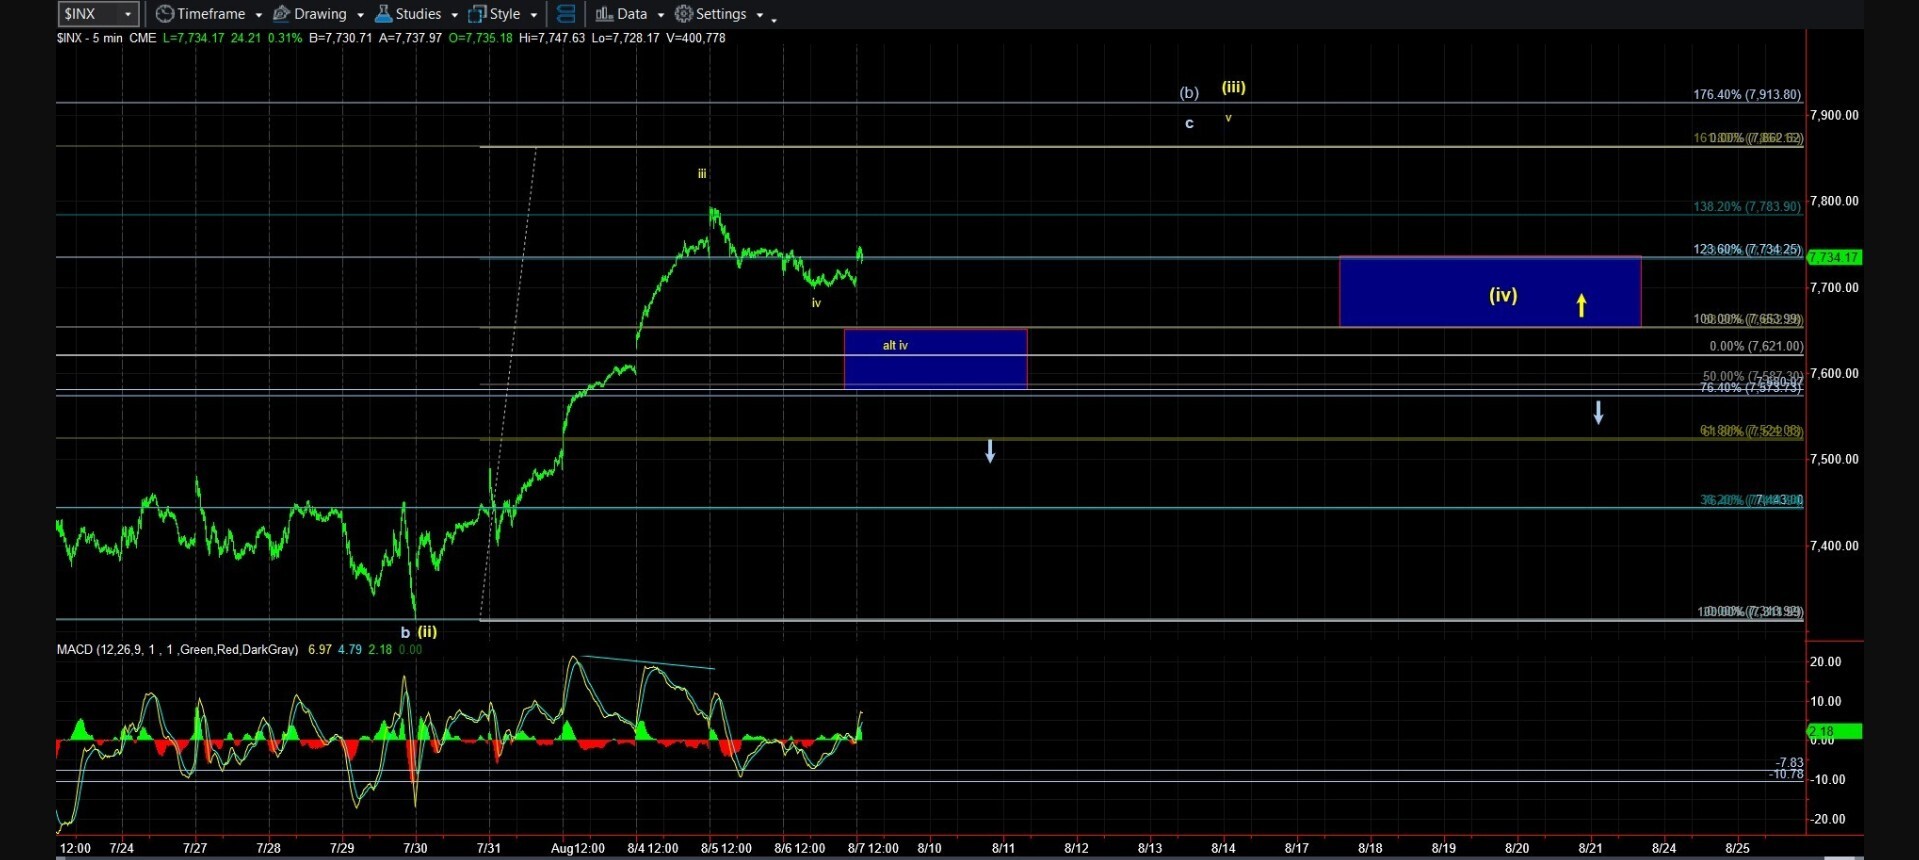Click the "Hi=7,747.63" high readout
Screen dimensions: 1919x860
click(552, 38)
